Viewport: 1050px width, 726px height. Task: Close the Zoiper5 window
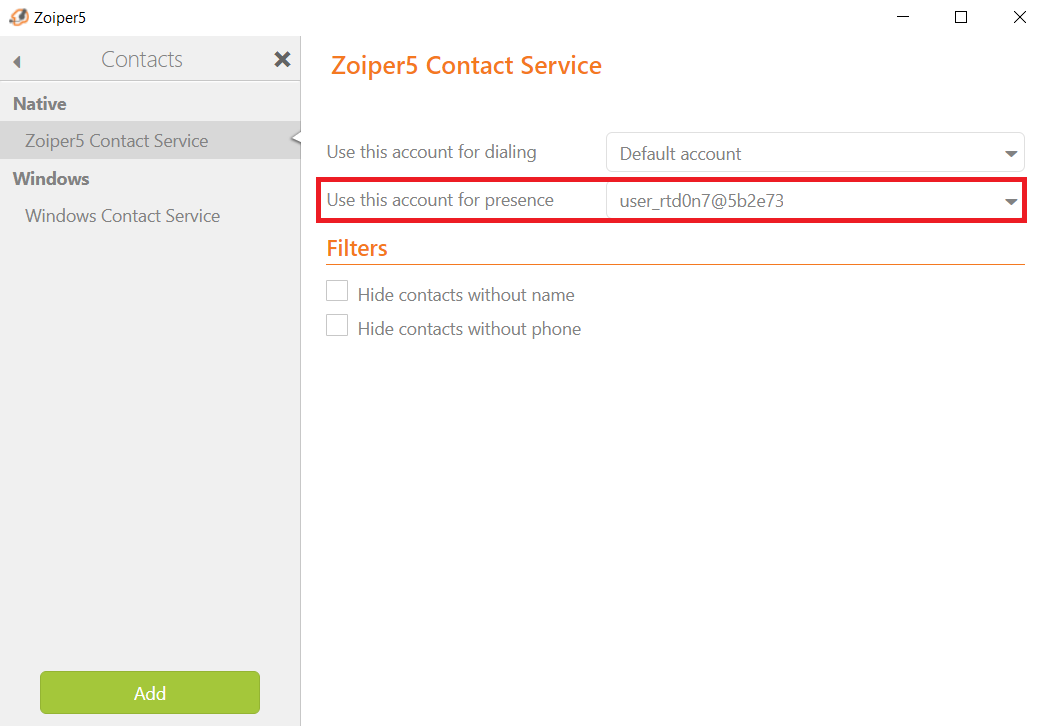point(1019,17)
